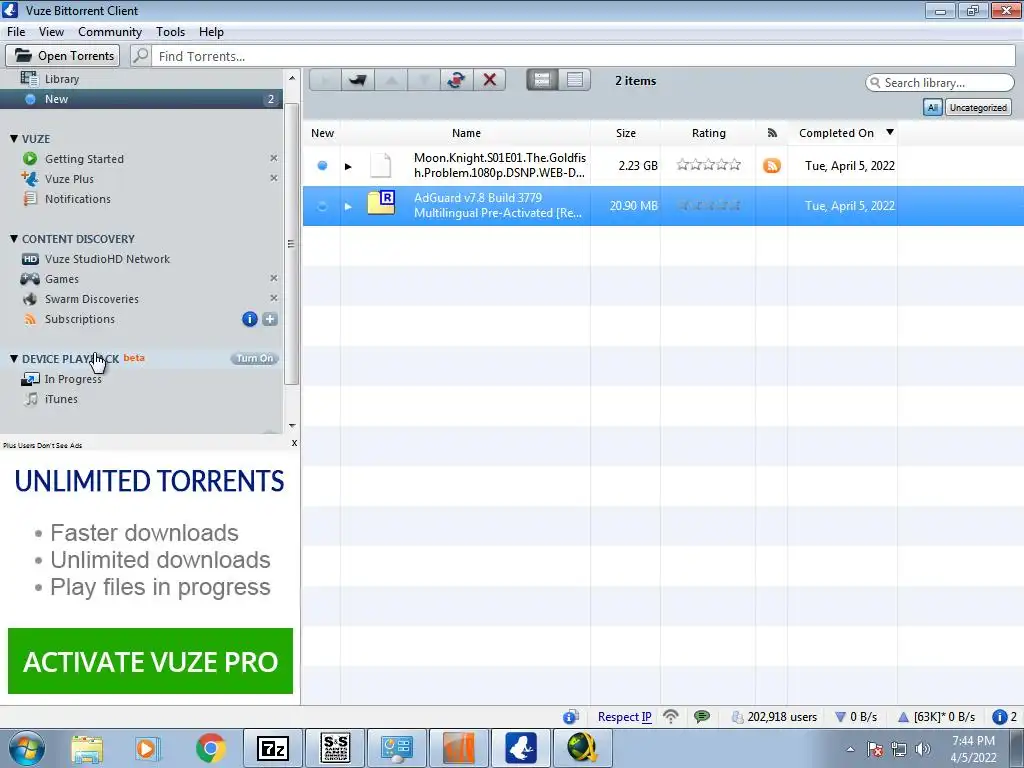The width and height of the screenshot is (1024, 768).
Task: Open Chrome from the taskbar
Action: (210, 748)
